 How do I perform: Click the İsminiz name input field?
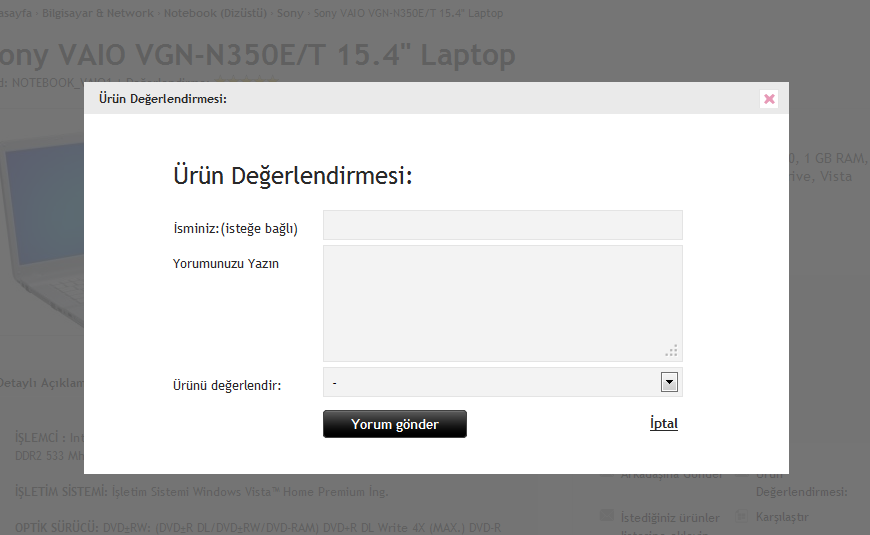tap(502, 225)
